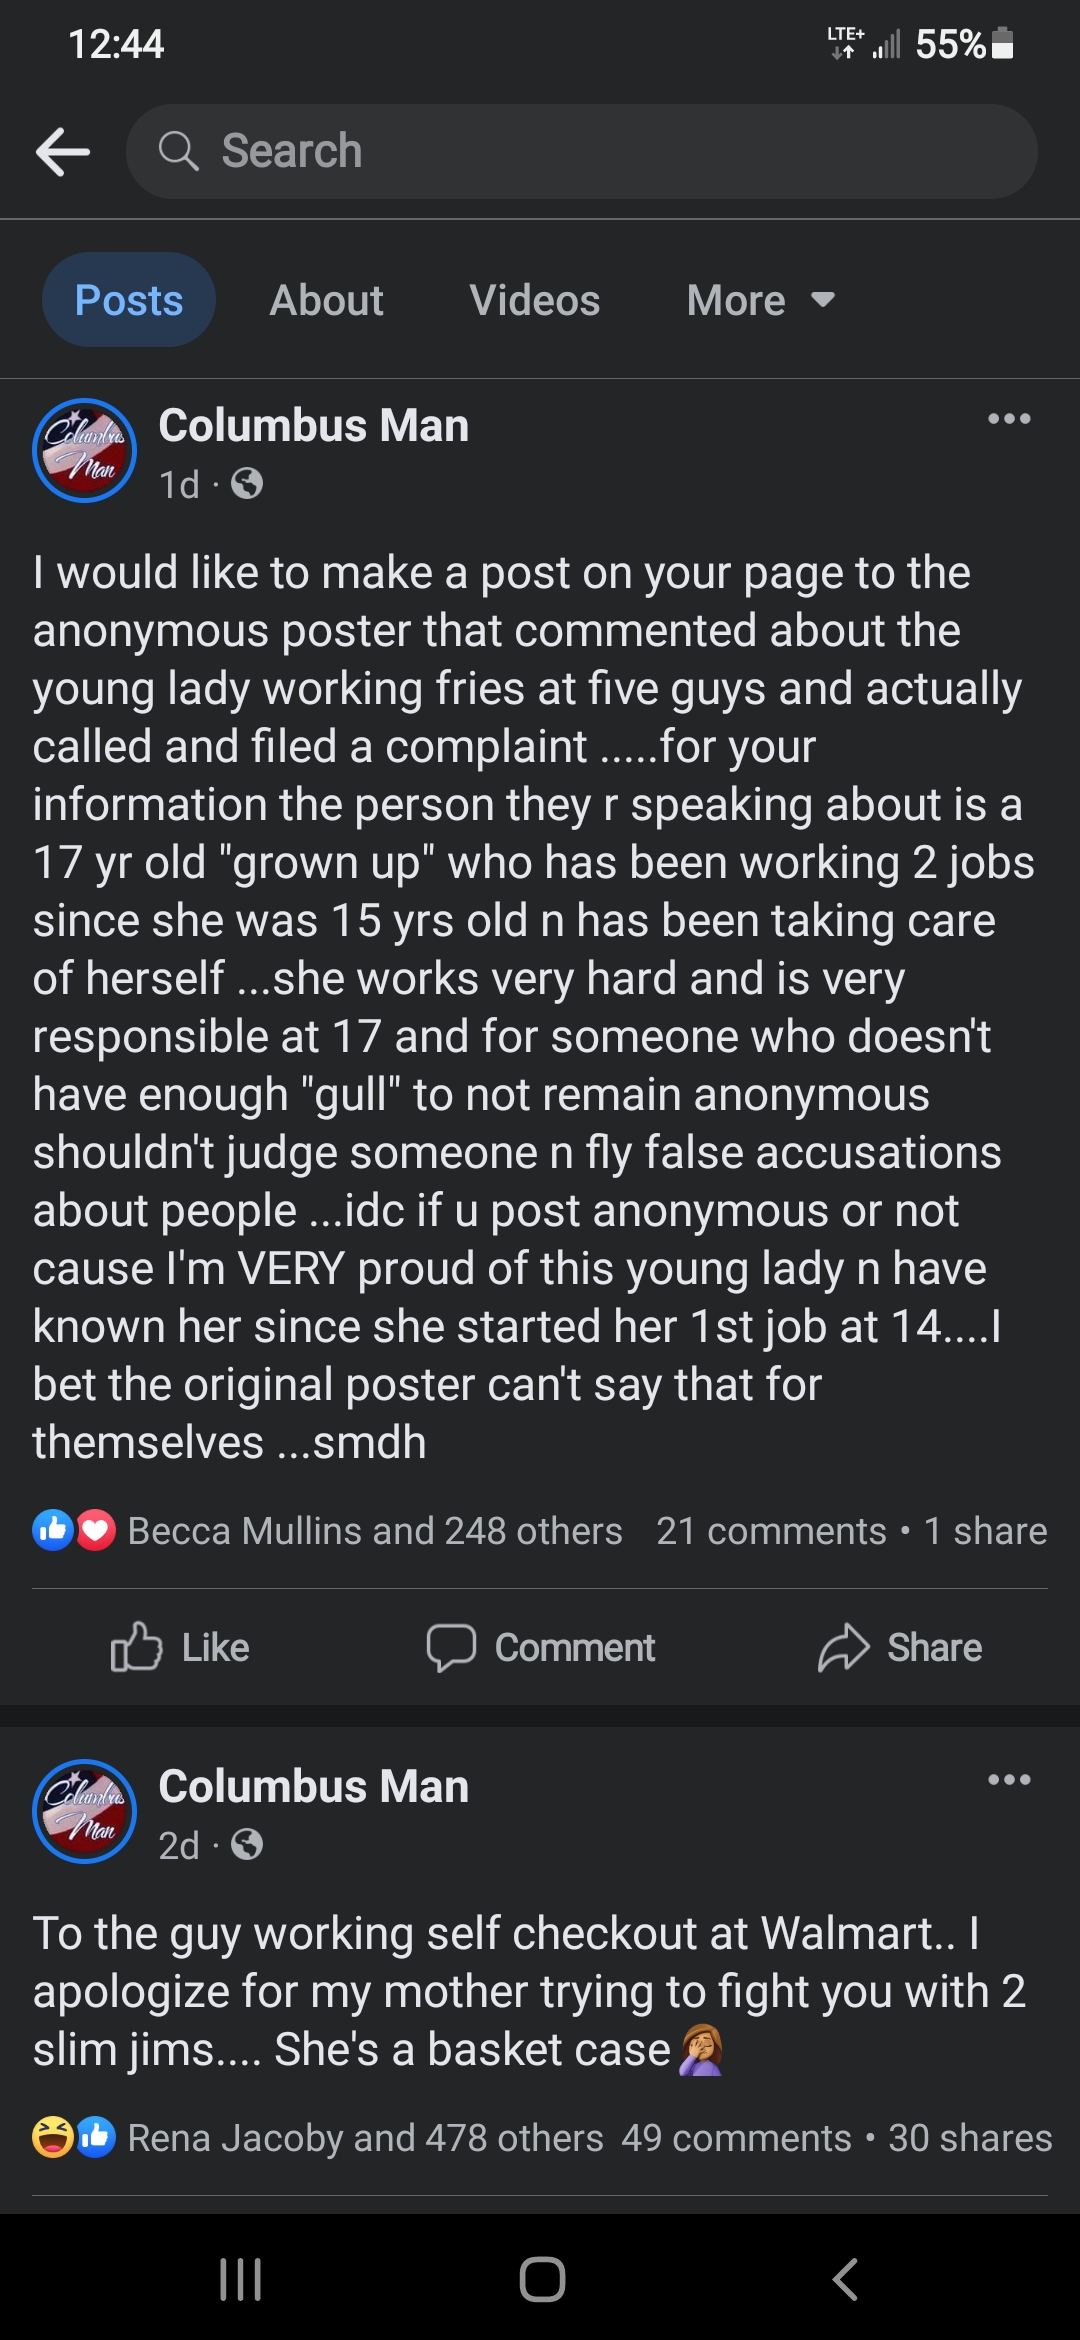
Task: Open options menu for first post
Action: coord(1008,419)
